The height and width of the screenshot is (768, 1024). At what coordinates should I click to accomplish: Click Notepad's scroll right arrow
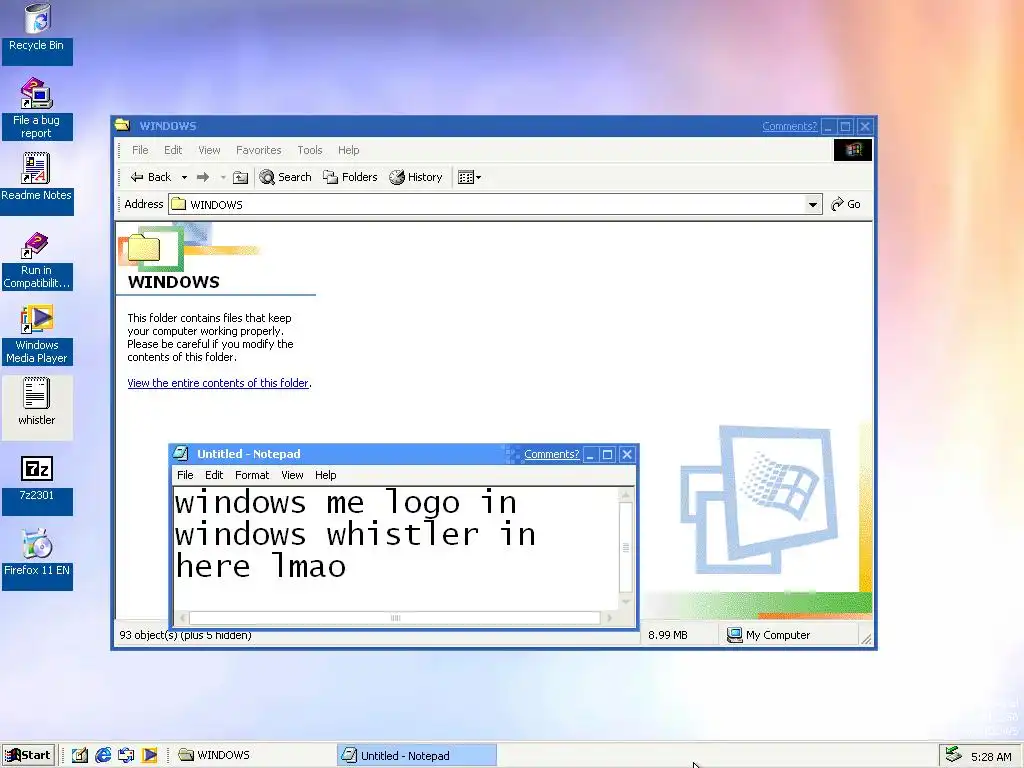[609, 618]
